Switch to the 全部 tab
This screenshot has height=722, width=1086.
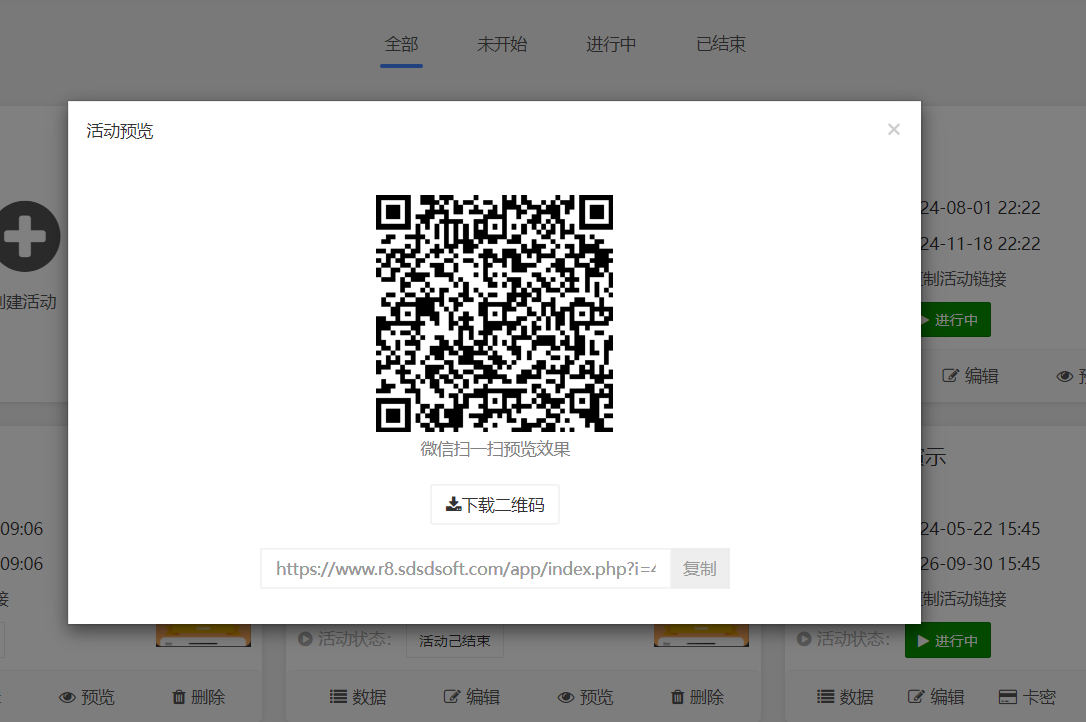401,44
